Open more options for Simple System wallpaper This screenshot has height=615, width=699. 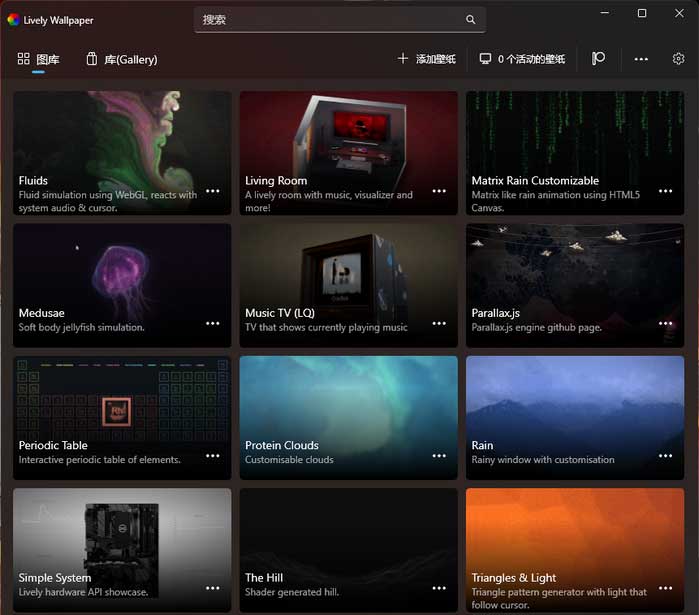click(213, 588)
